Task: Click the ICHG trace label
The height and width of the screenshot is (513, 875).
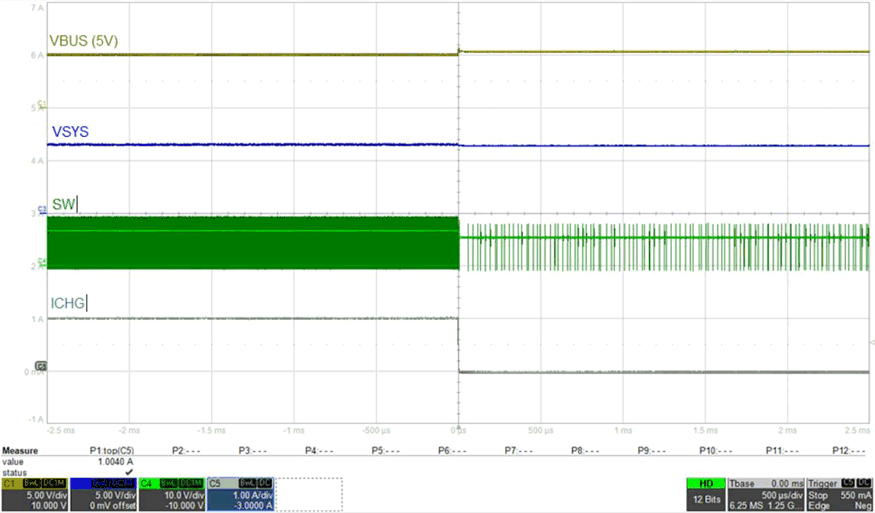Action: (67, 302)
